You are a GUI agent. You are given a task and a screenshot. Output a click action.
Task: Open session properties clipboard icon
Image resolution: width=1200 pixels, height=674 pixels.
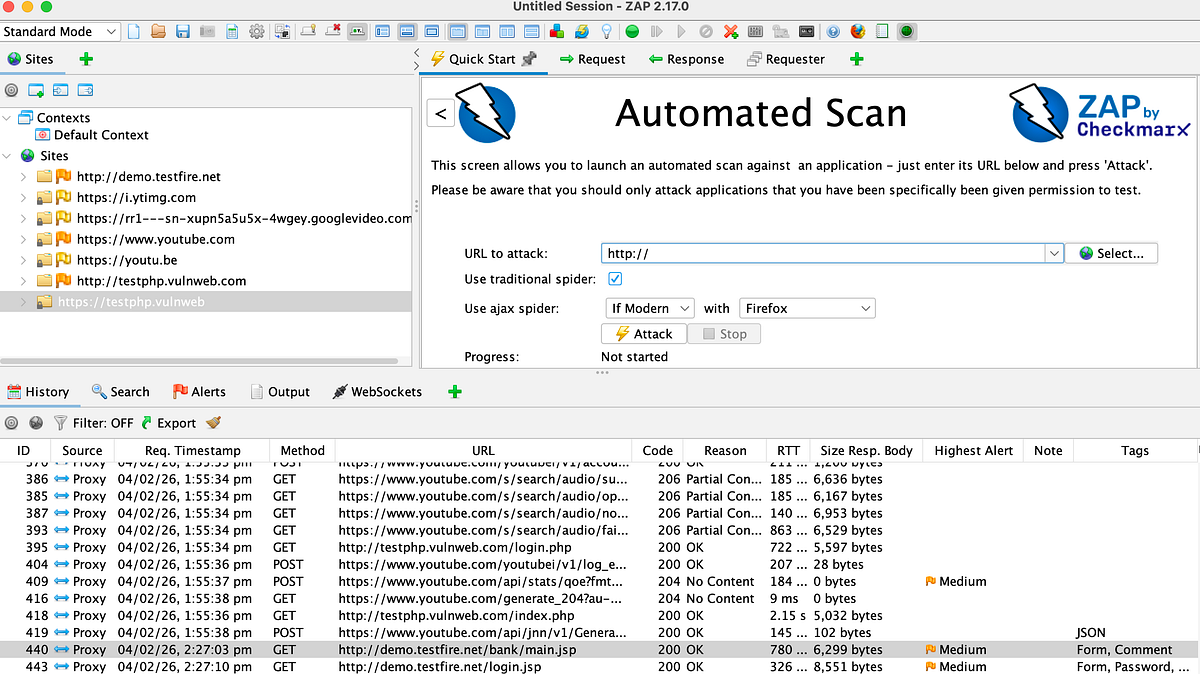pos(232,32)
